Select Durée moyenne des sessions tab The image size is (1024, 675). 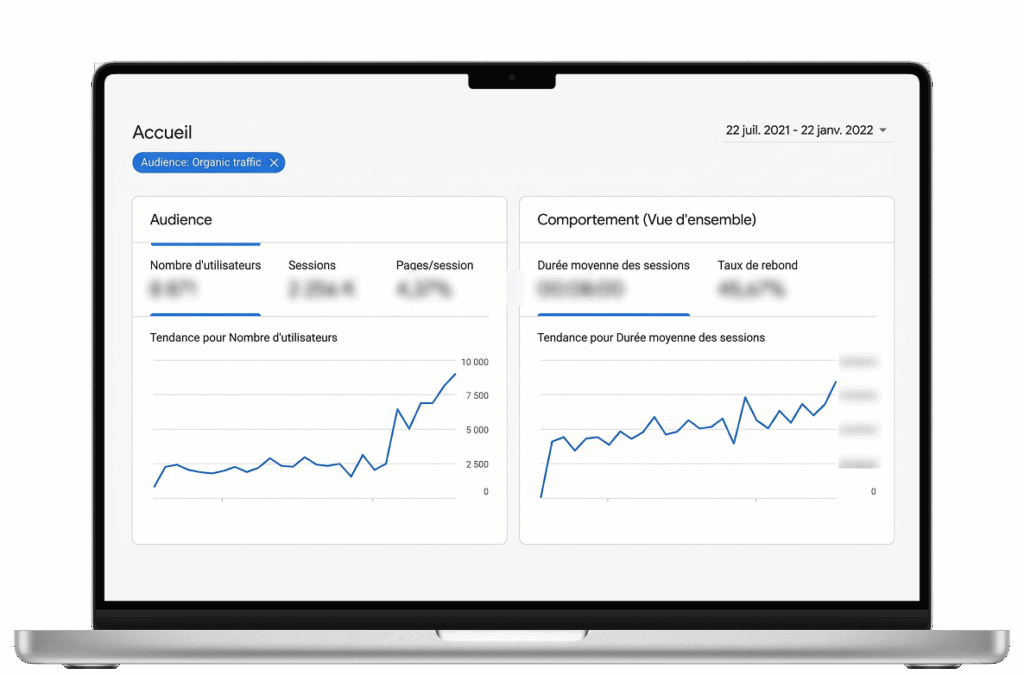coord(613,265)
